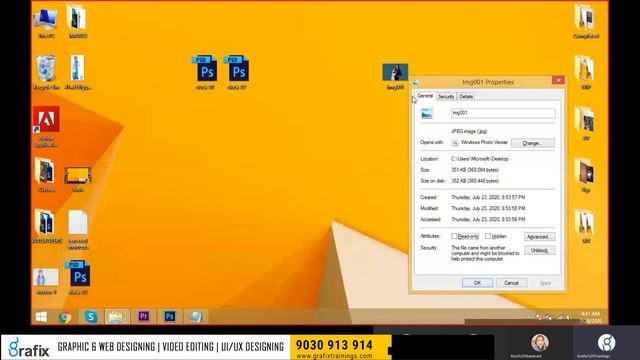Open the Advanced... attributes button
Image resolution: width=640 pixels, height=360 pixels.
(x=539, y=237)
